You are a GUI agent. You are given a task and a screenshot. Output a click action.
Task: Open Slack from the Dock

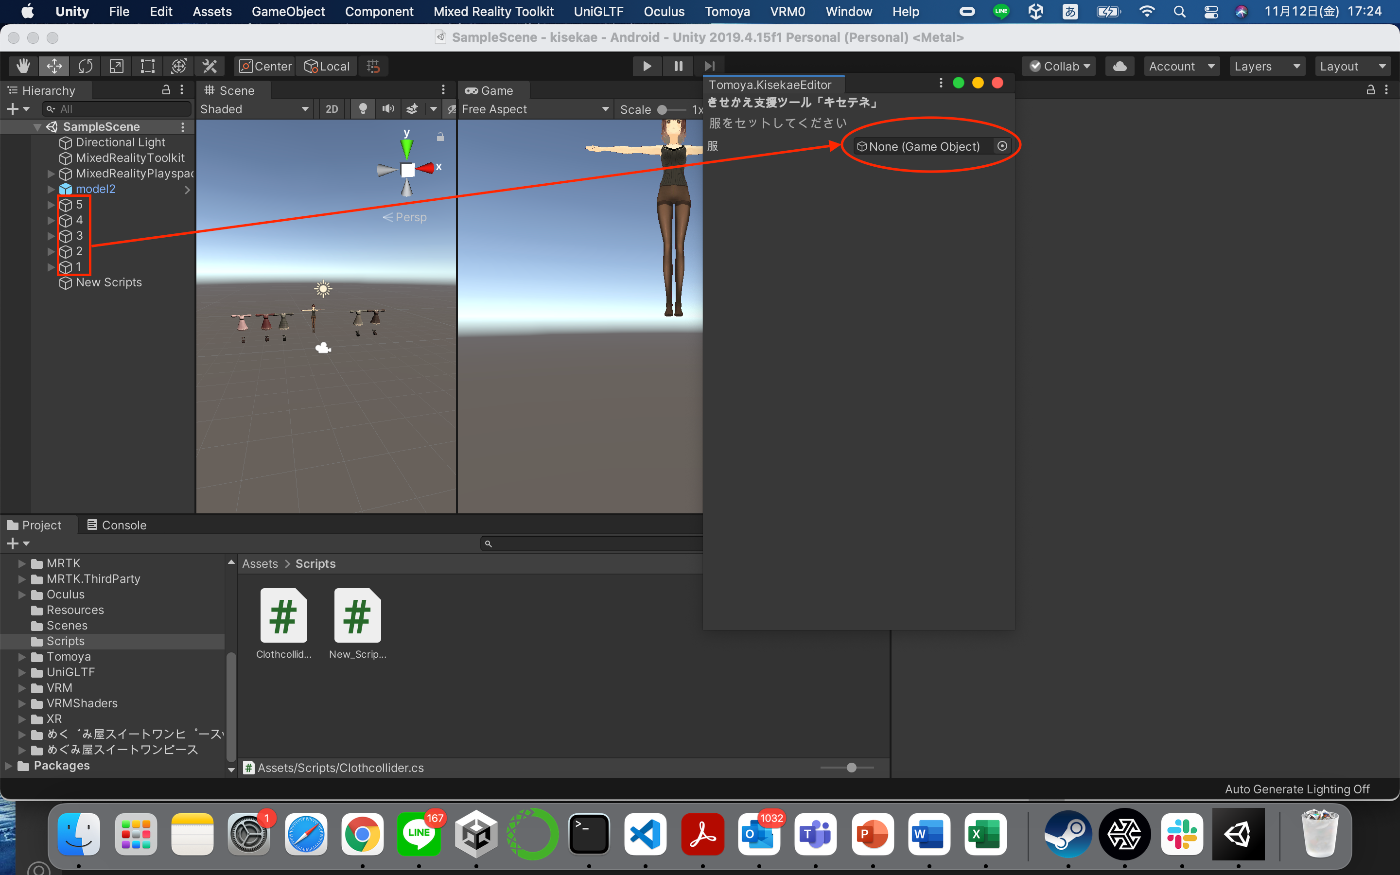point(1182,834)
